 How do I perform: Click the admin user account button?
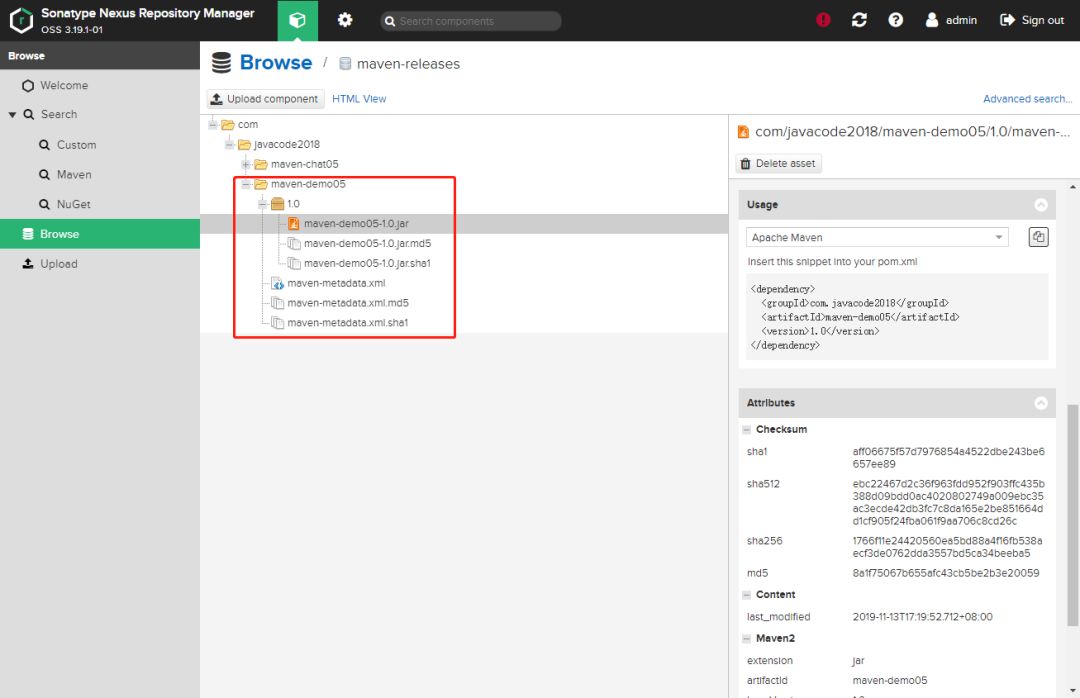point(951,20)
